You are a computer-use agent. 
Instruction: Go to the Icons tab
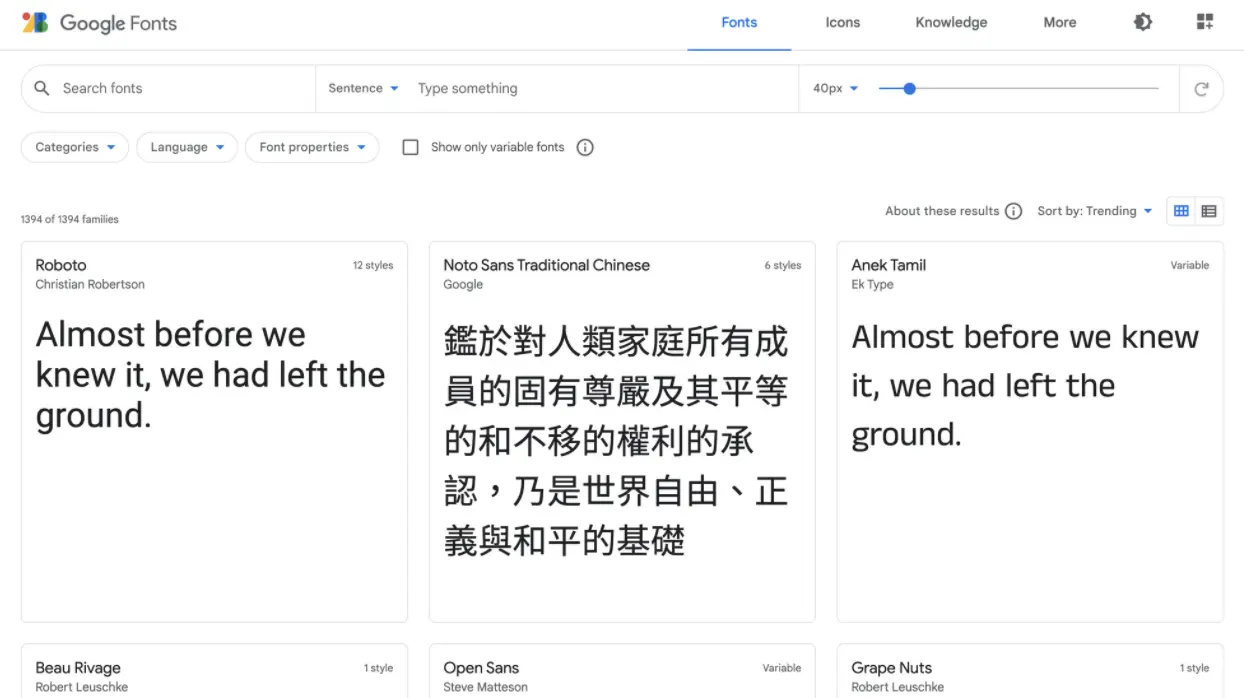[842, 23]
